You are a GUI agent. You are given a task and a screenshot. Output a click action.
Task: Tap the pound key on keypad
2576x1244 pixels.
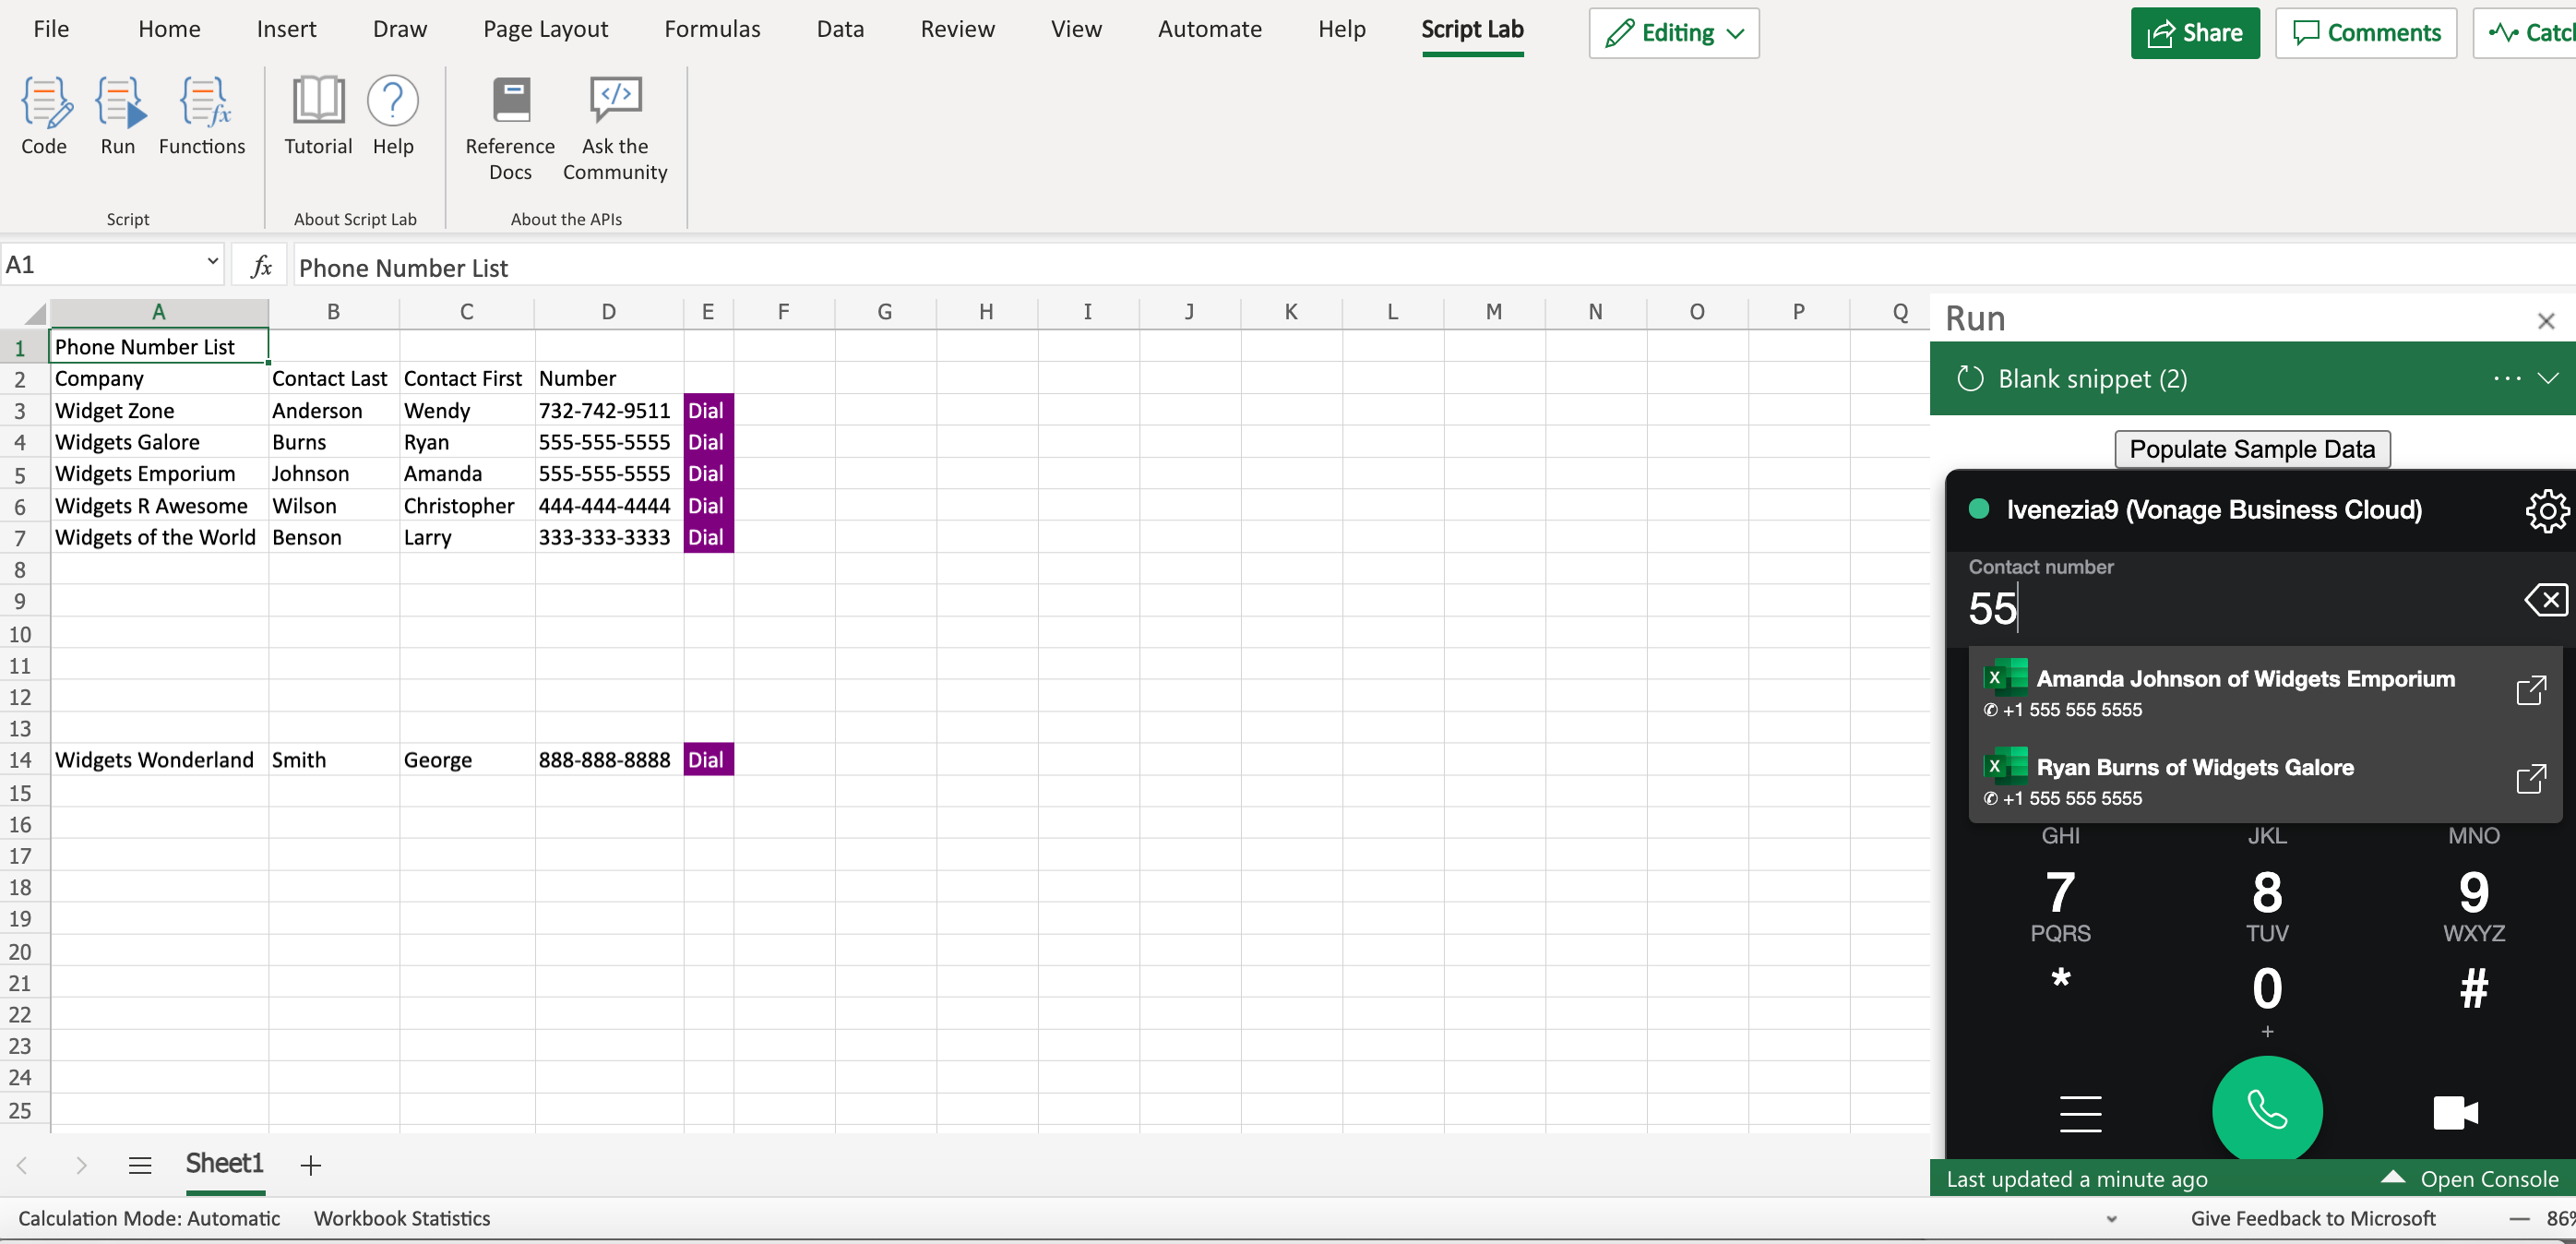(2473, 988)
